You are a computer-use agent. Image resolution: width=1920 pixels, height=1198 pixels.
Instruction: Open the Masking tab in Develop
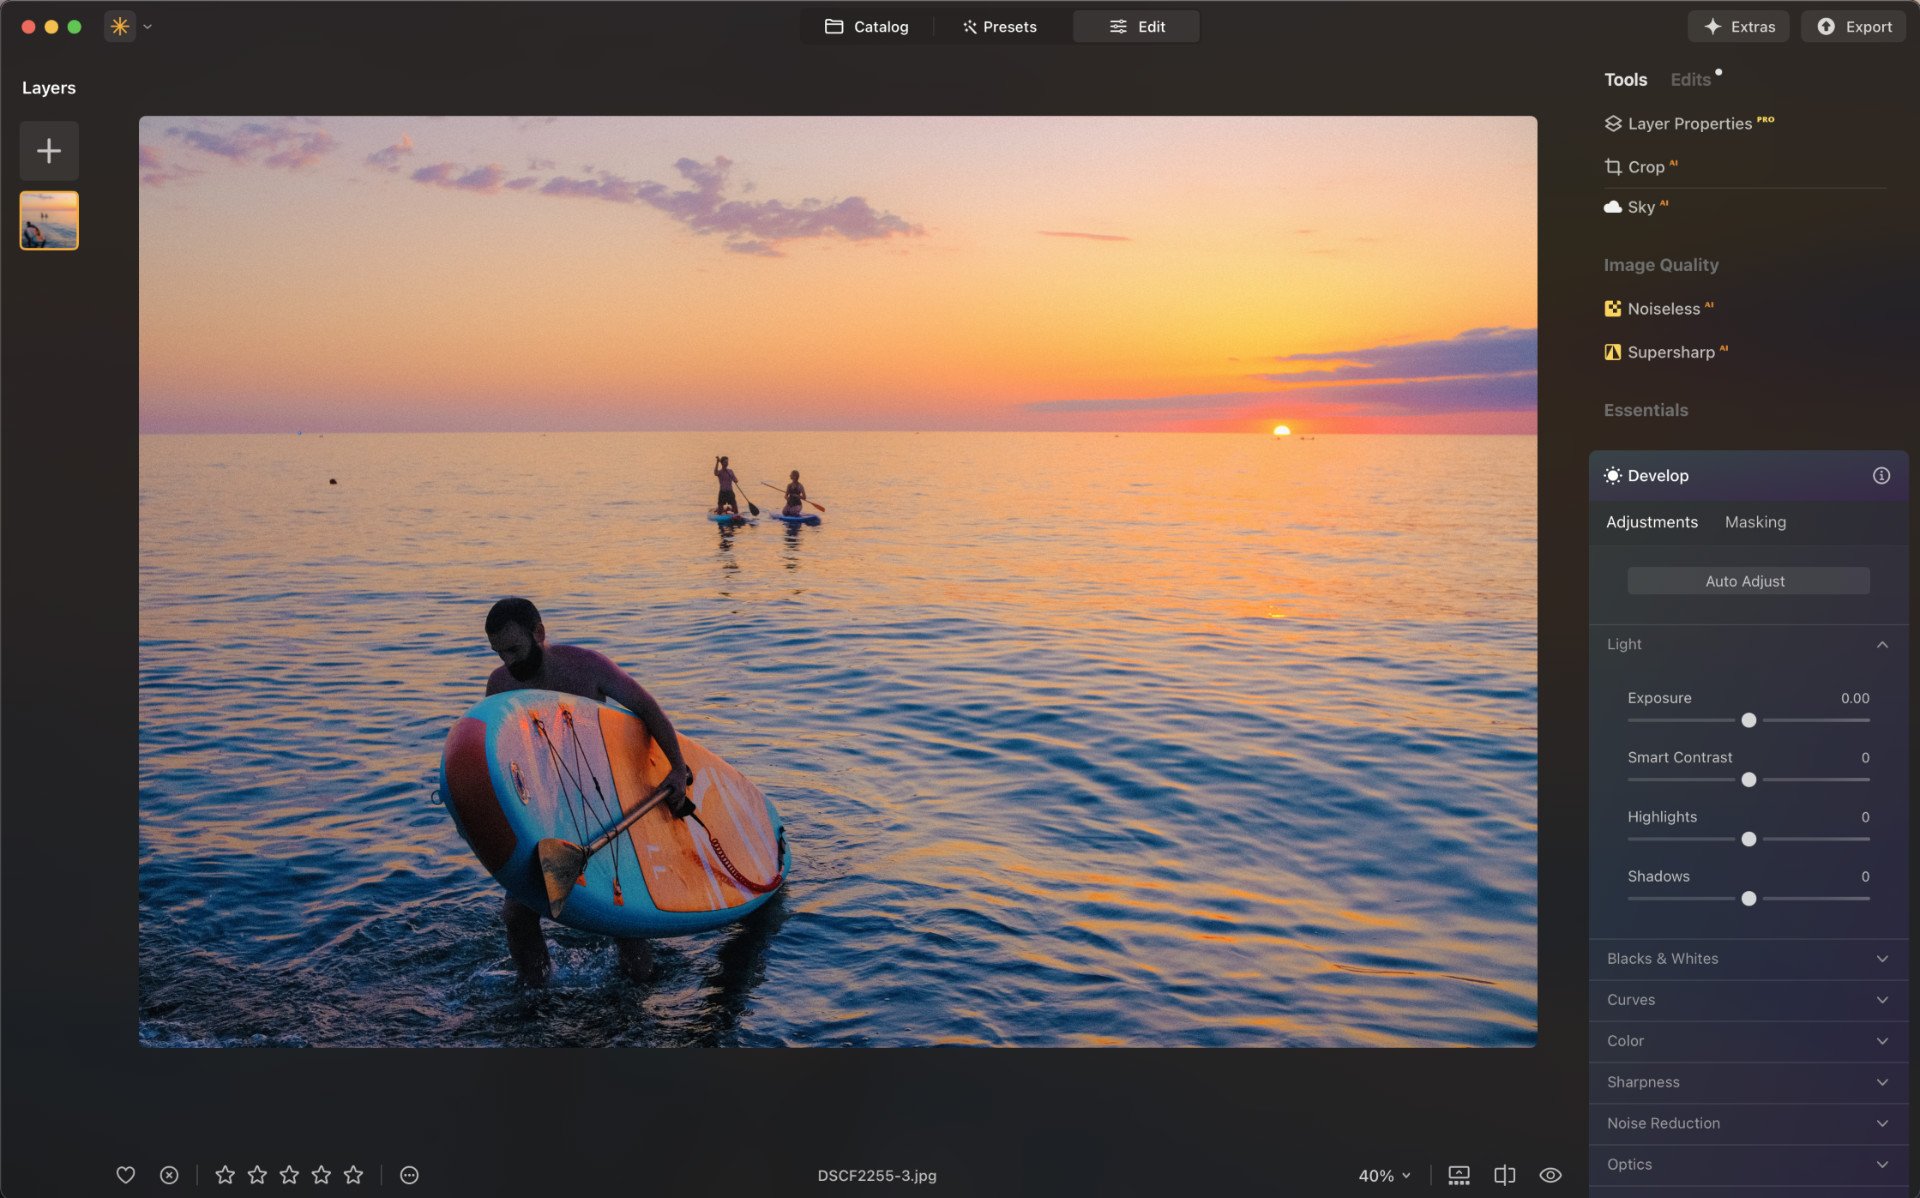pos(1755,522)
